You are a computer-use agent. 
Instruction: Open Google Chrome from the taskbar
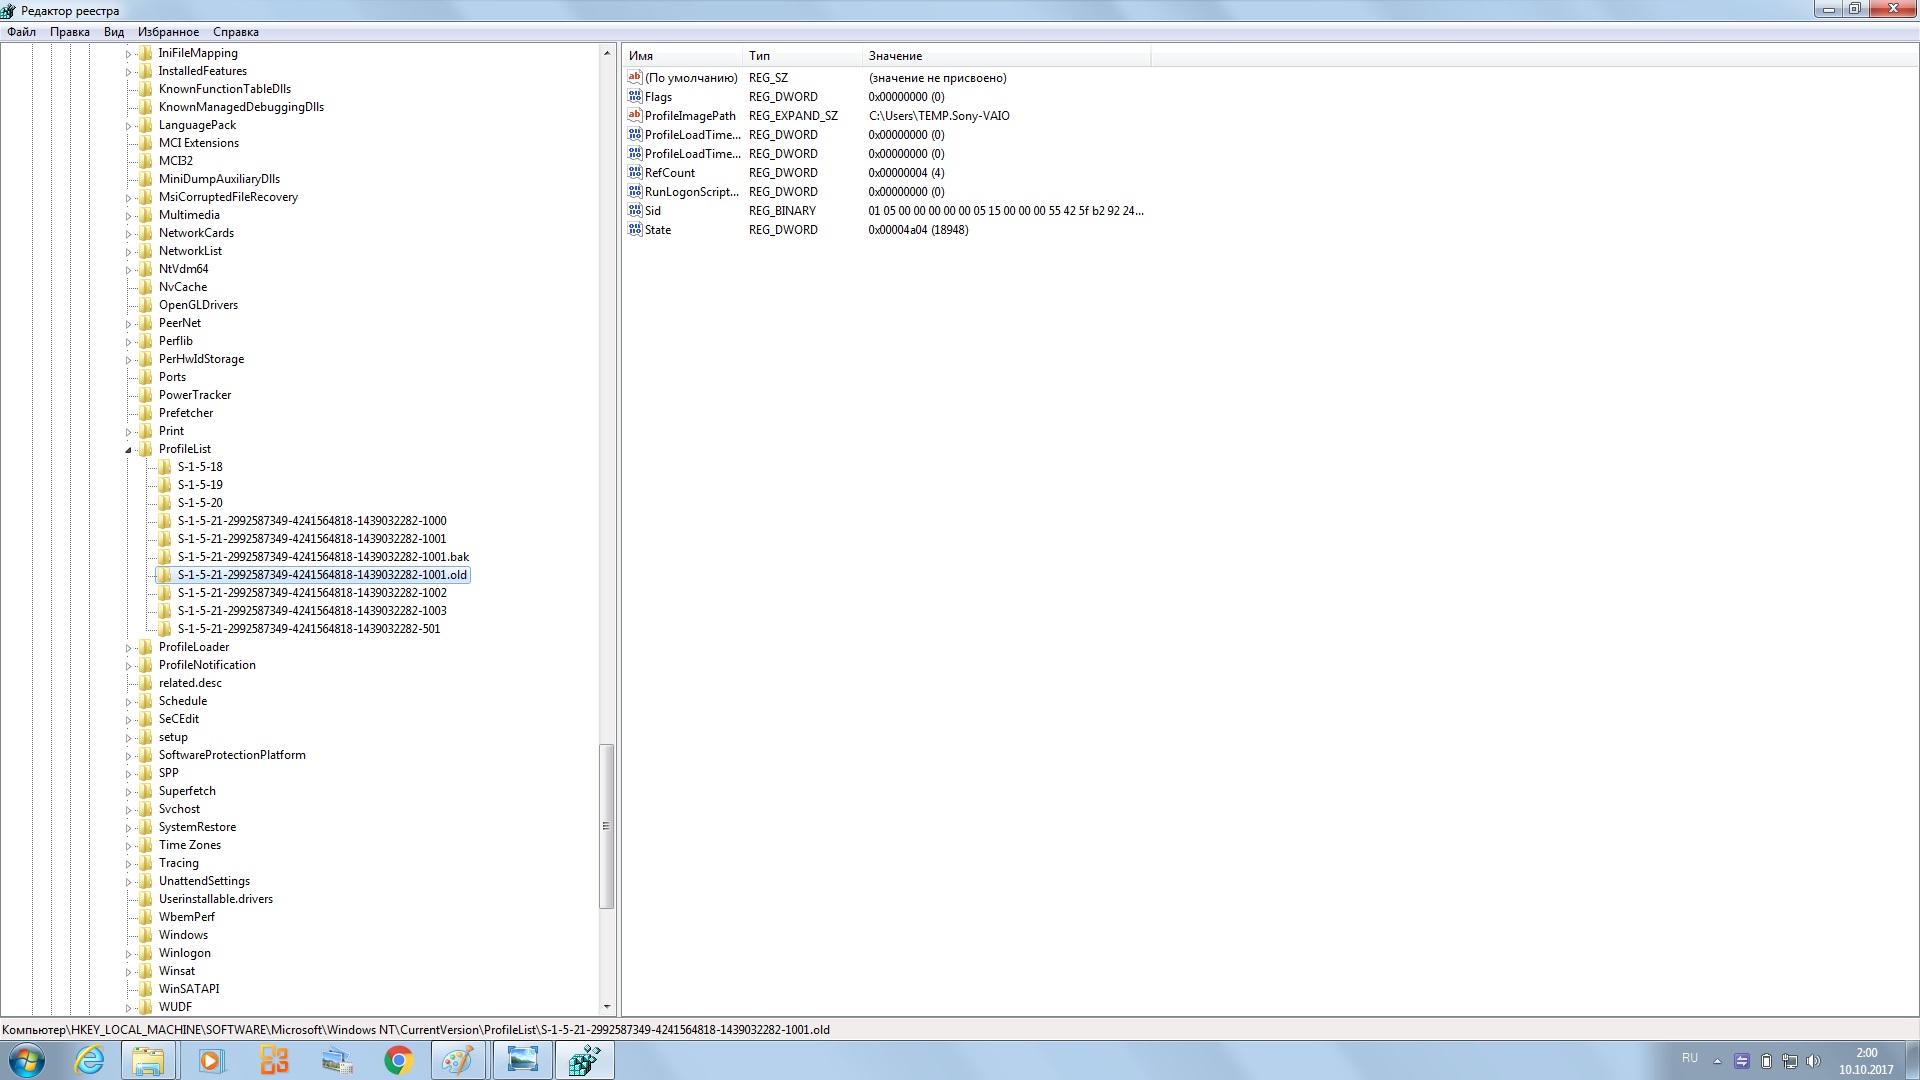pos(398,1060)
